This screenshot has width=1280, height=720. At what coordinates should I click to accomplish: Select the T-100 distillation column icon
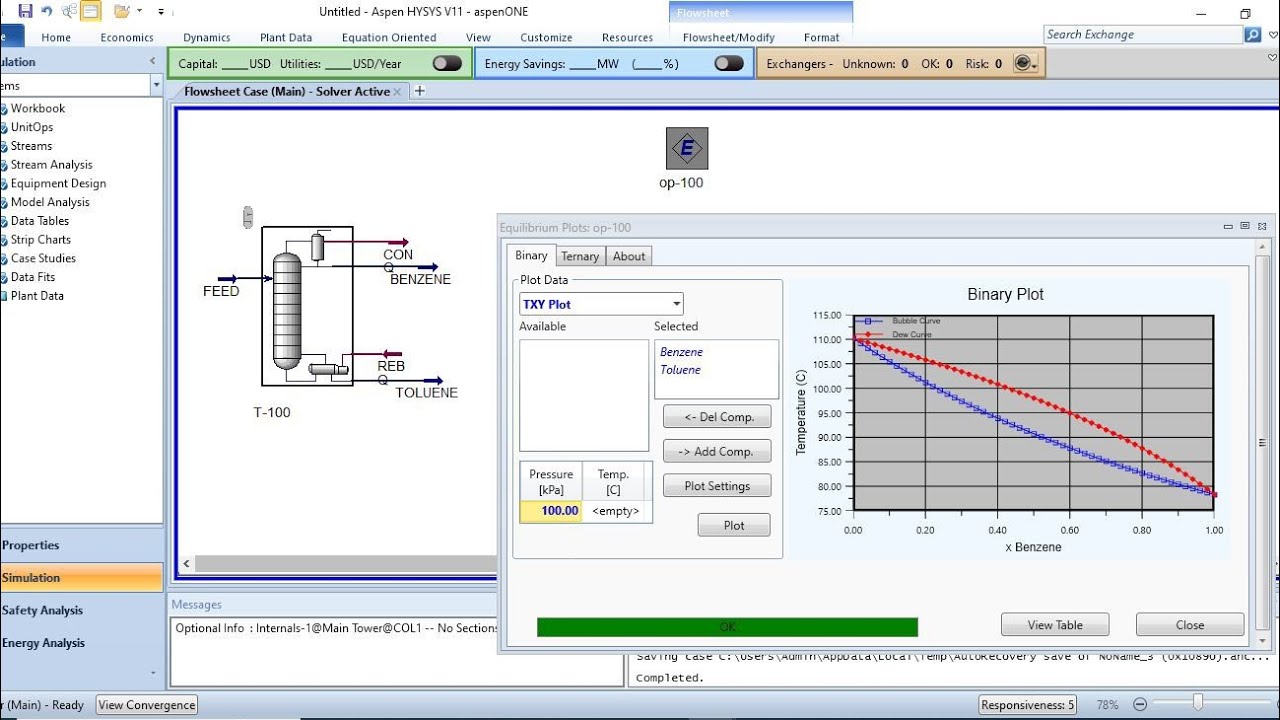(x=287, y=309)
